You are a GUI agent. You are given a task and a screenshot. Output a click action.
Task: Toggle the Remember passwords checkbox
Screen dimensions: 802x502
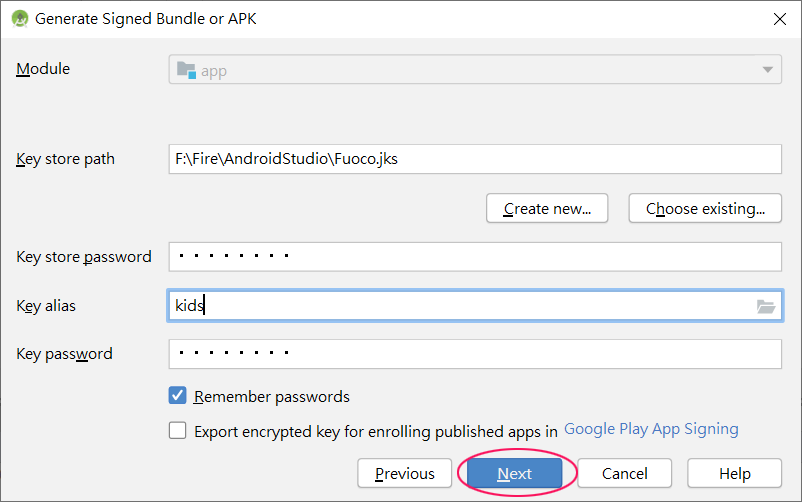[x=177, y=396]
